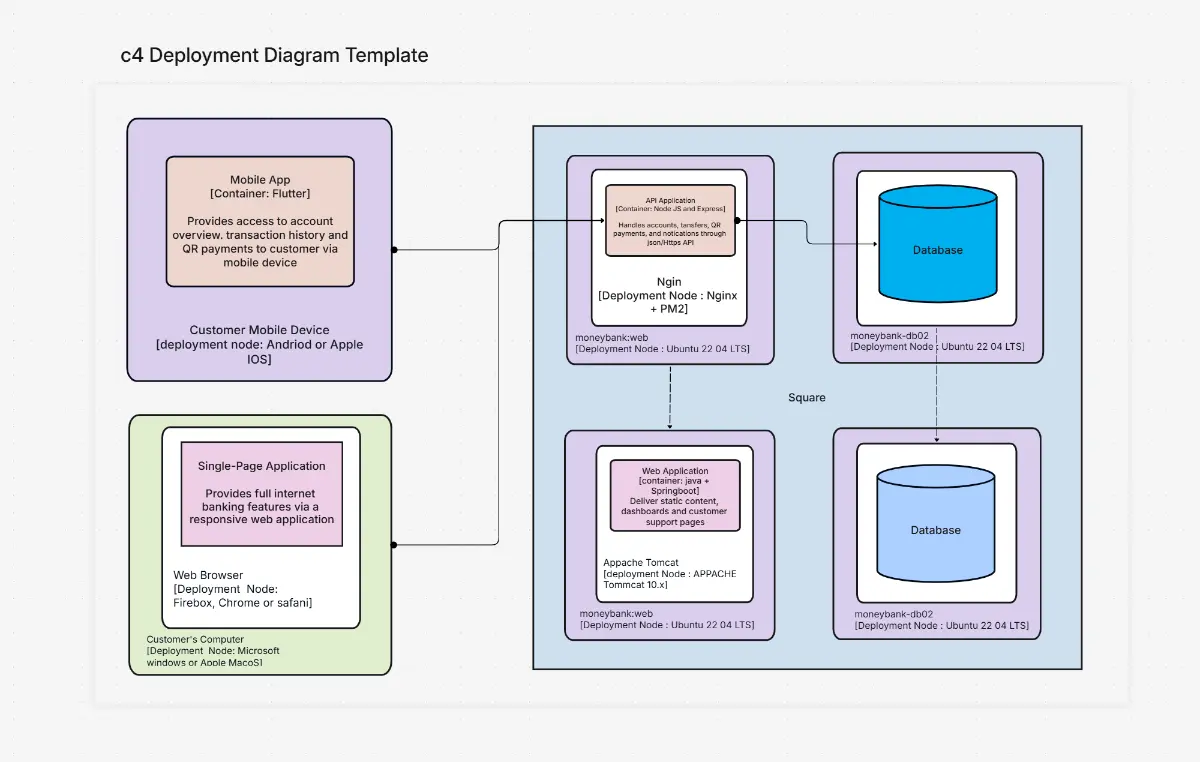This screenshot has width=1200, height=762.
Task: Click the moneybank:web label beneath the Appache Tomcat node
Action: [667, 619]
